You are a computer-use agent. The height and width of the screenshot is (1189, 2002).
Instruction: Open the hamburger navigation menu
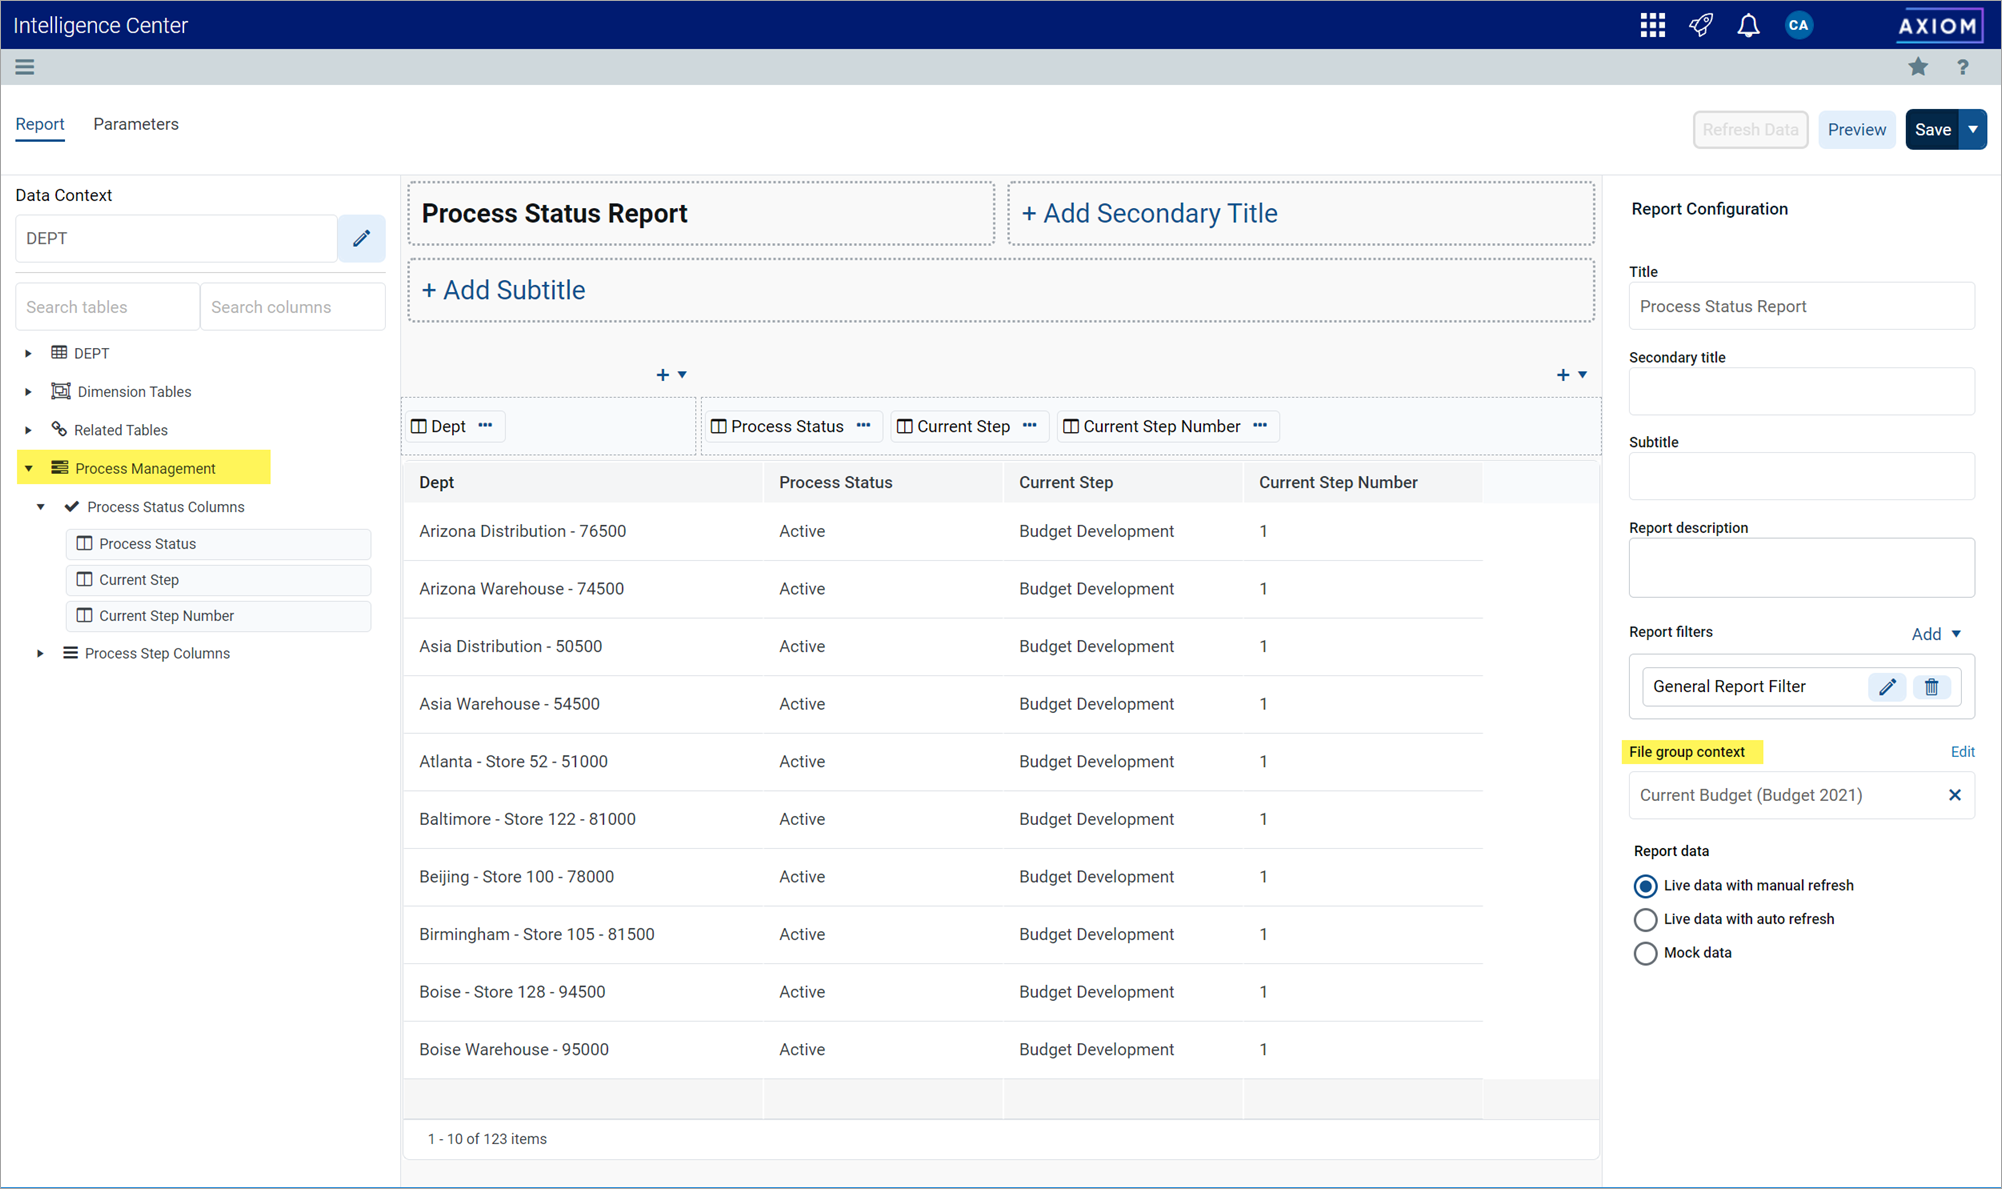[x=25, y=67]
